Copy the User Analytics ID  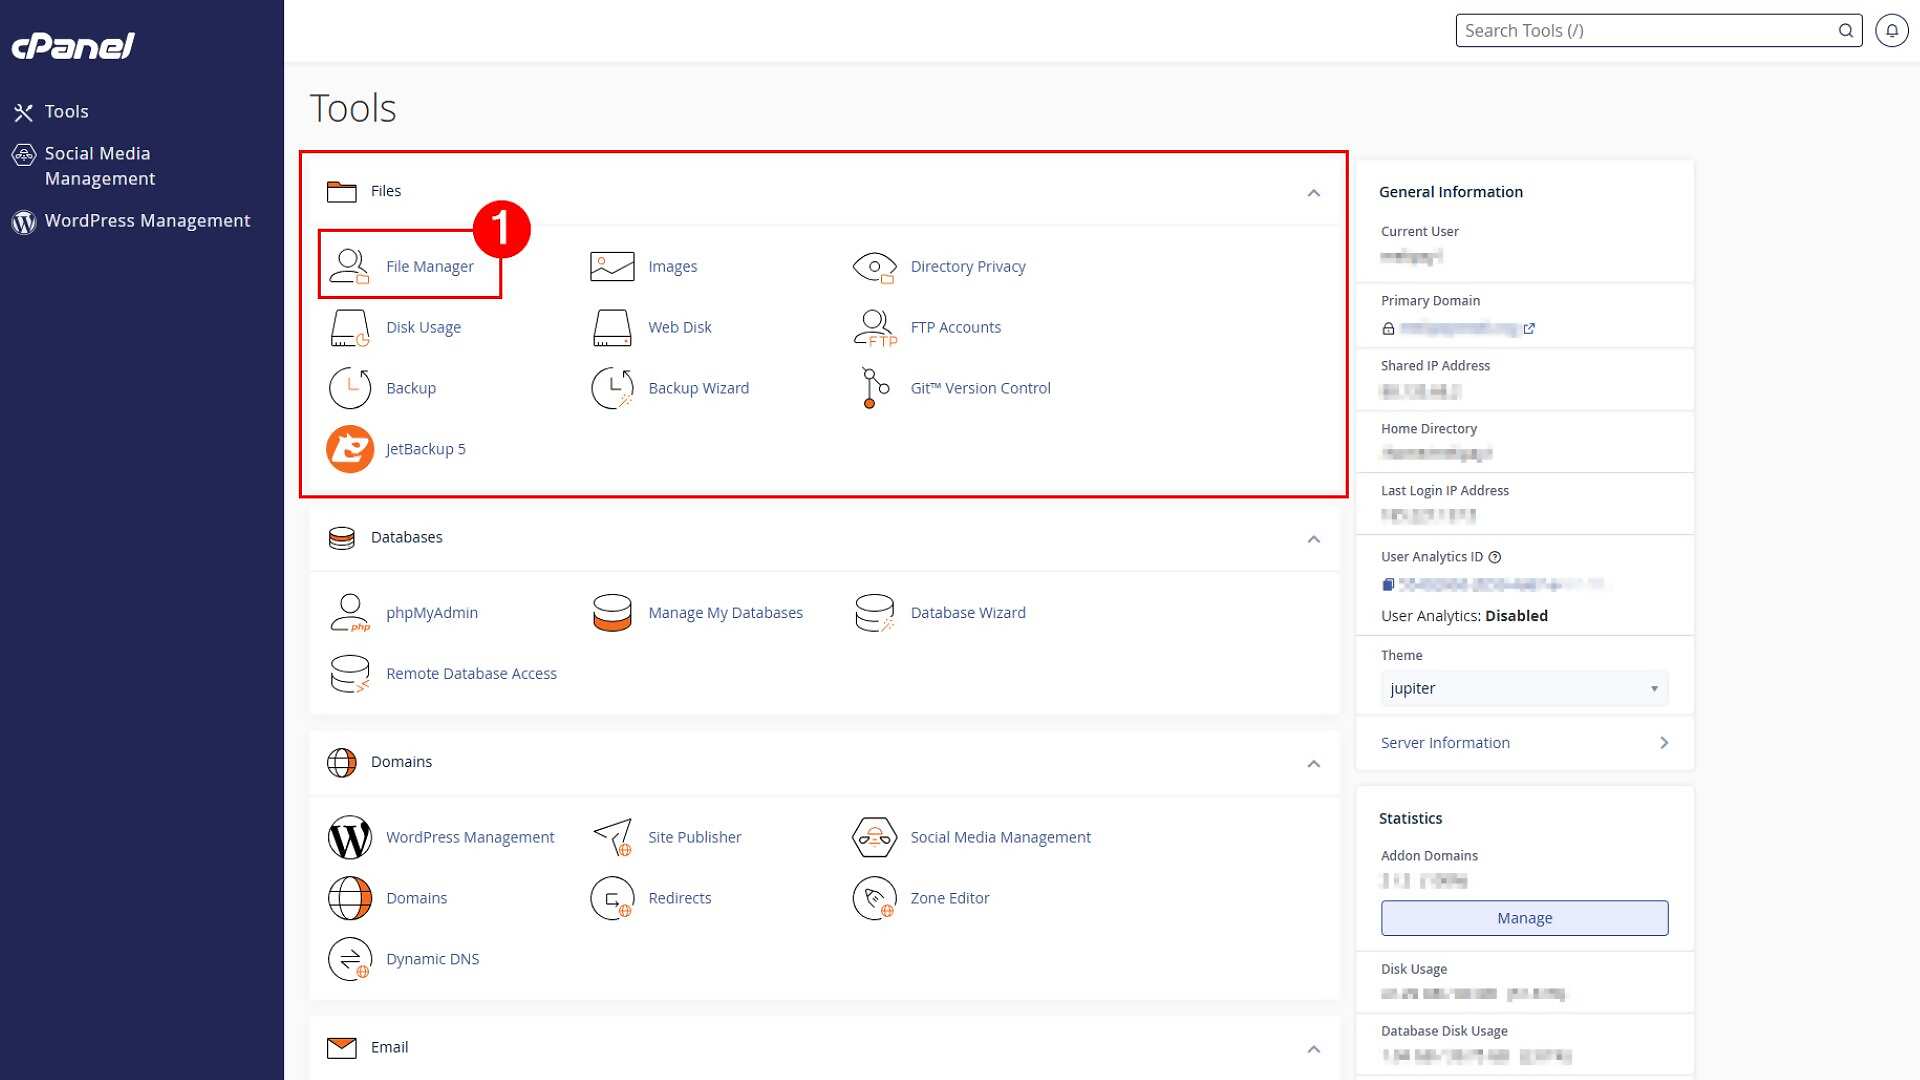tap(1388, 585)
